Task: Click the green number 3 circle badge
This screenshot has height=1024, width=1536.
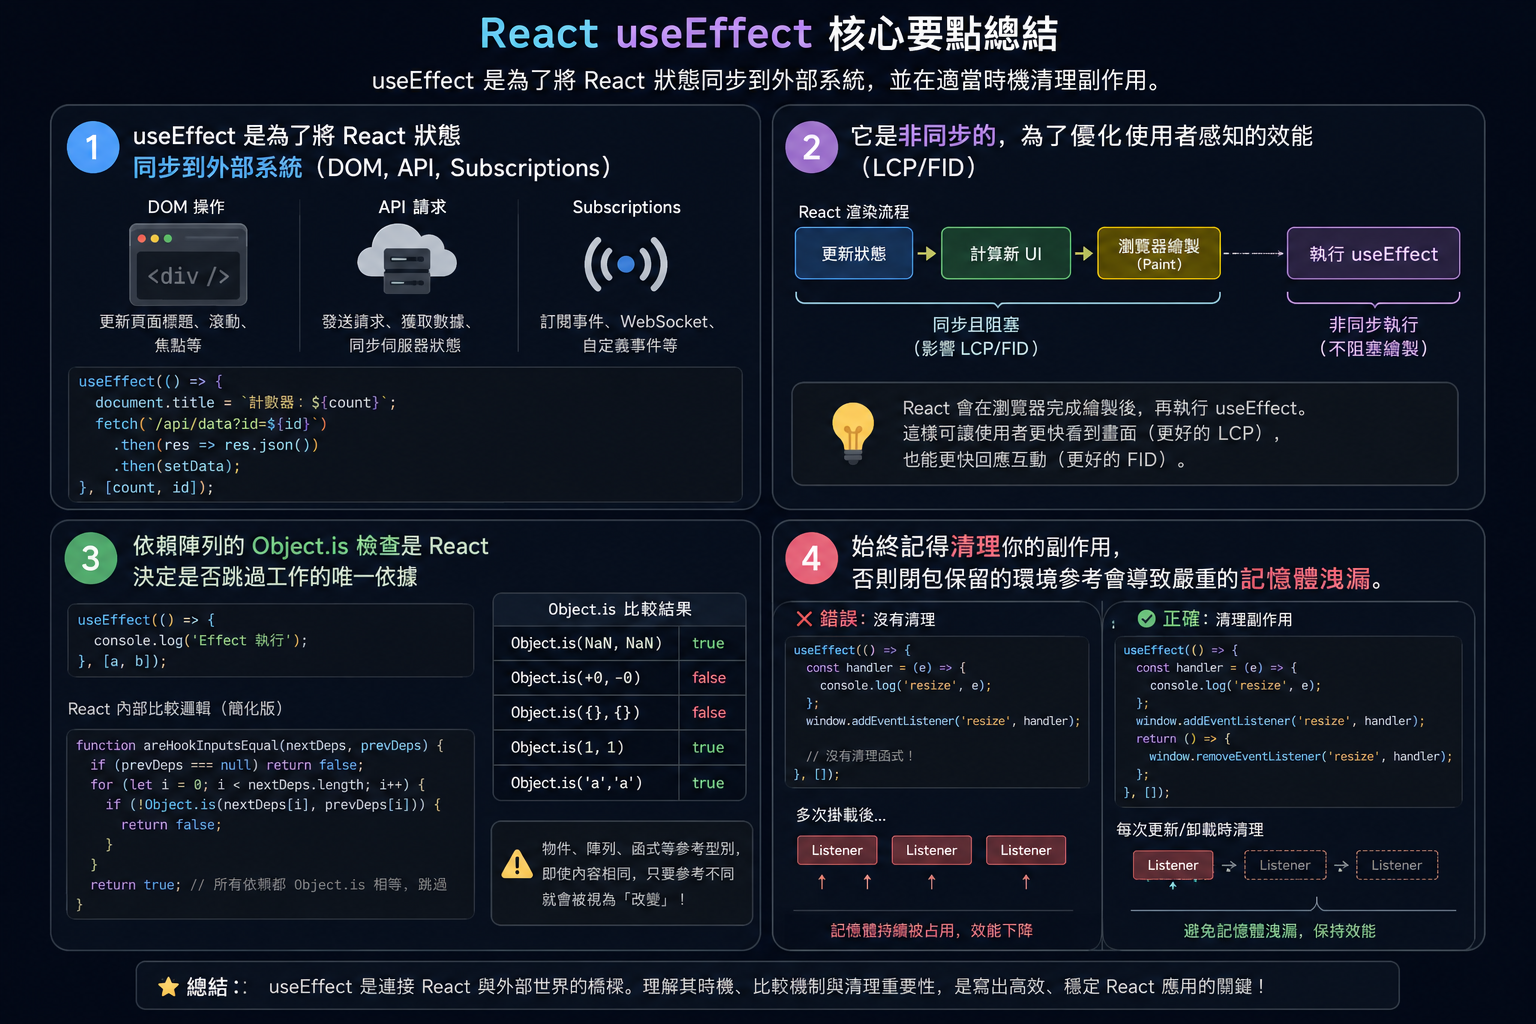Action: 91,558
